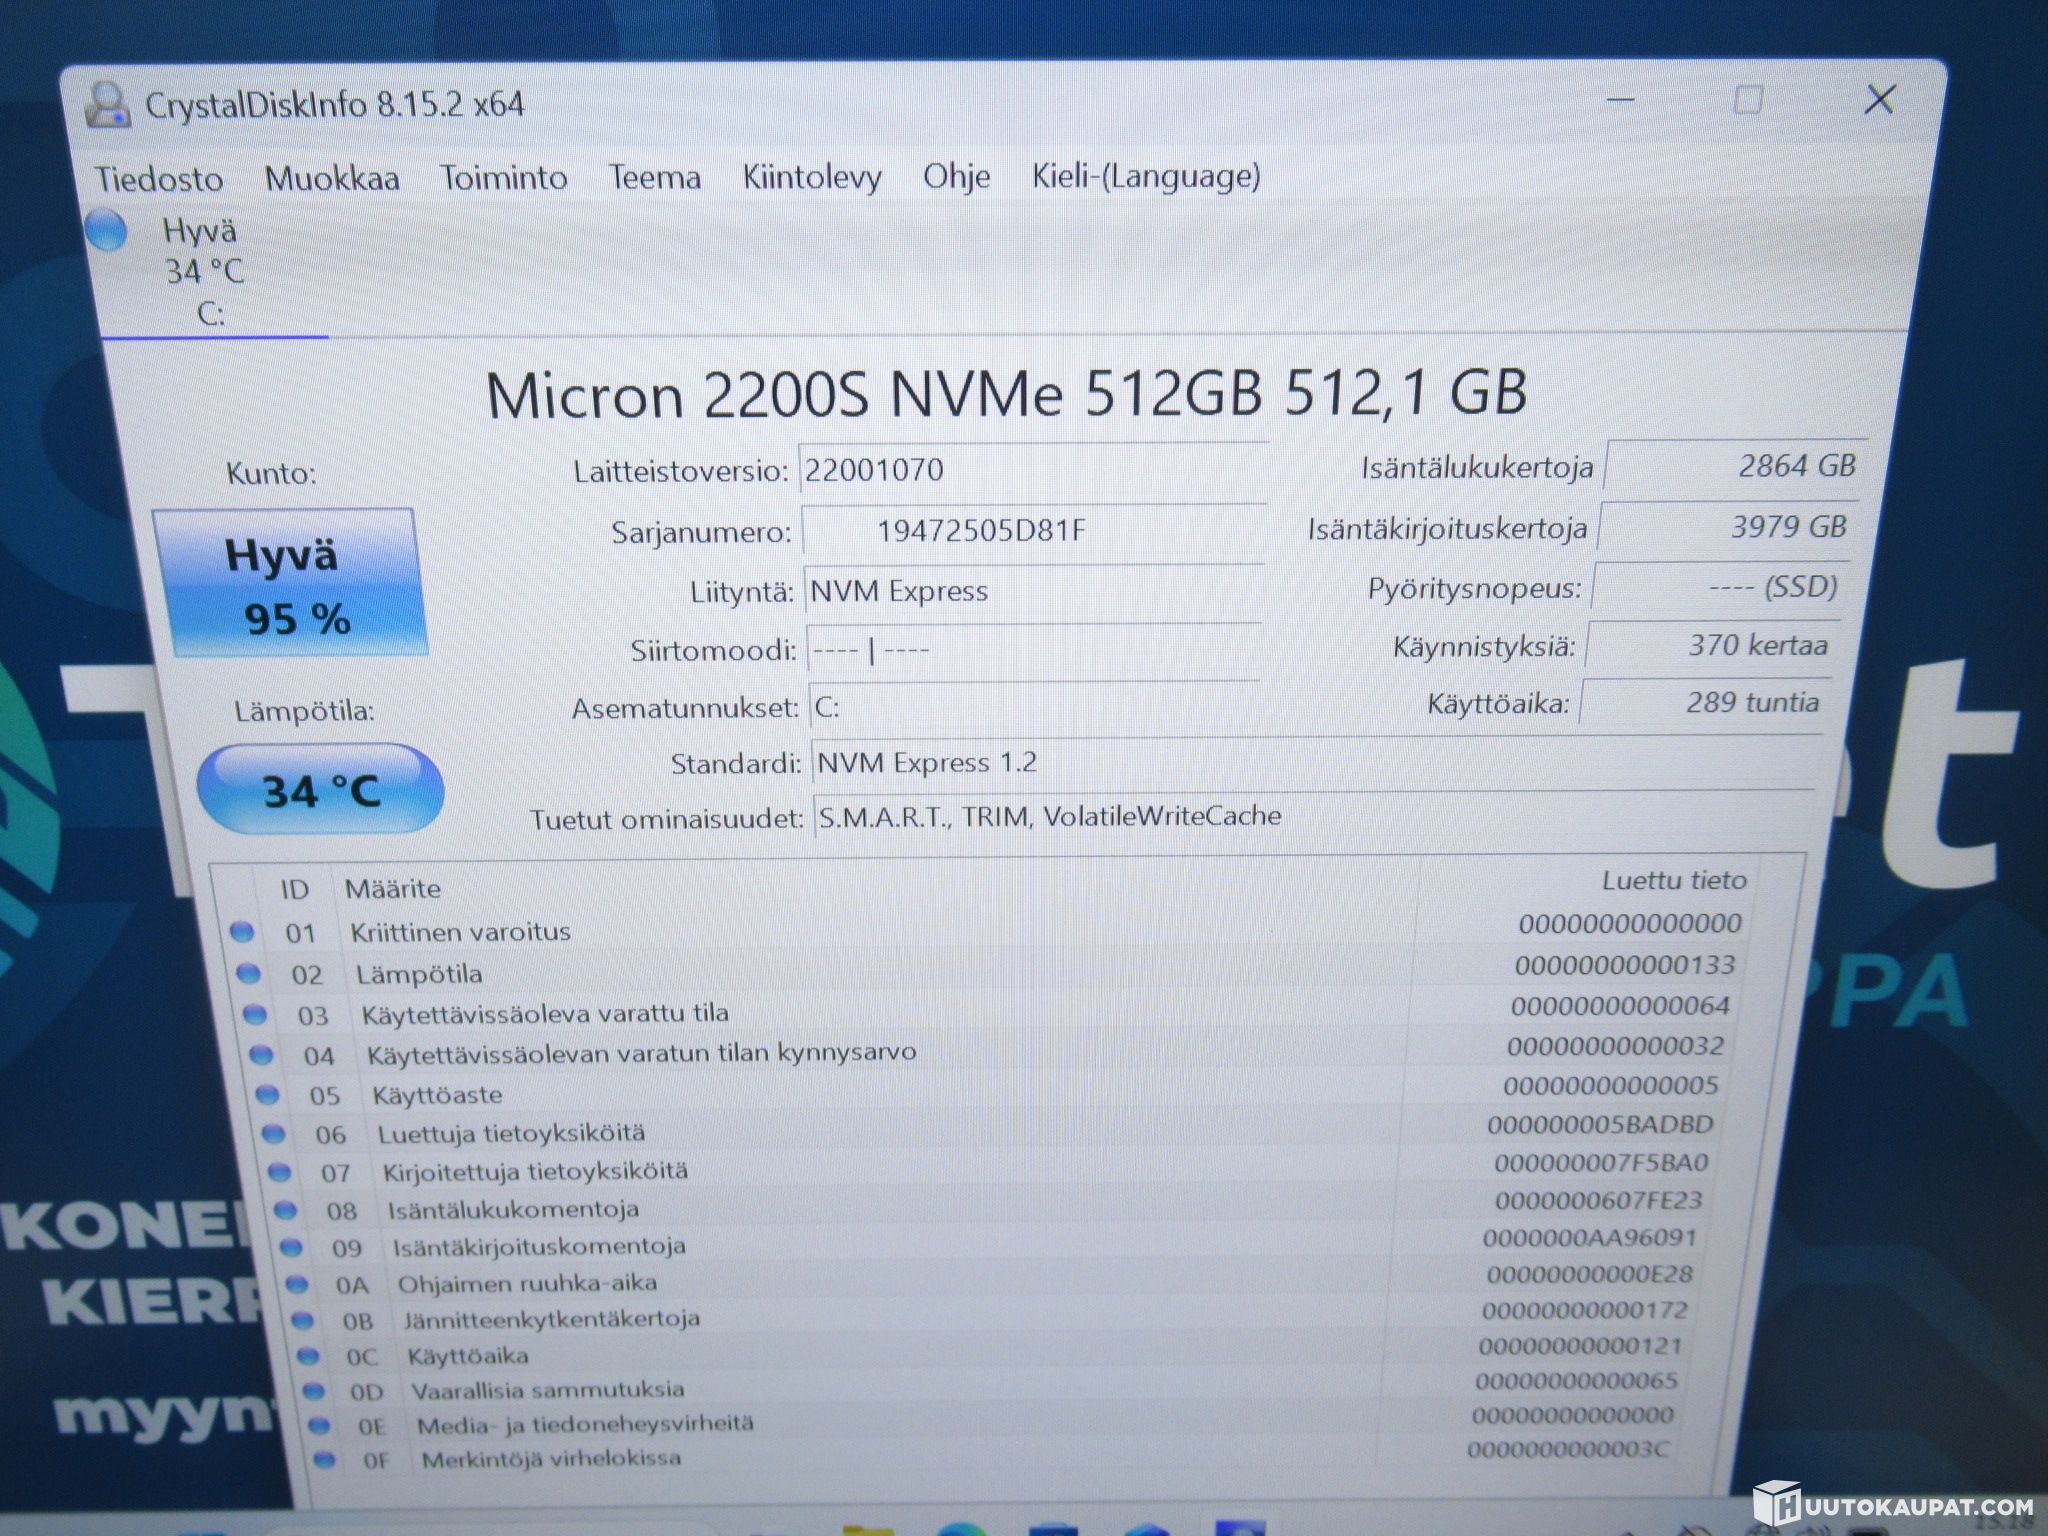
Task: Click the status dot beside Luettuja tietoyksiköitä
Action: pyautogui.click(x=273, y=1134)
